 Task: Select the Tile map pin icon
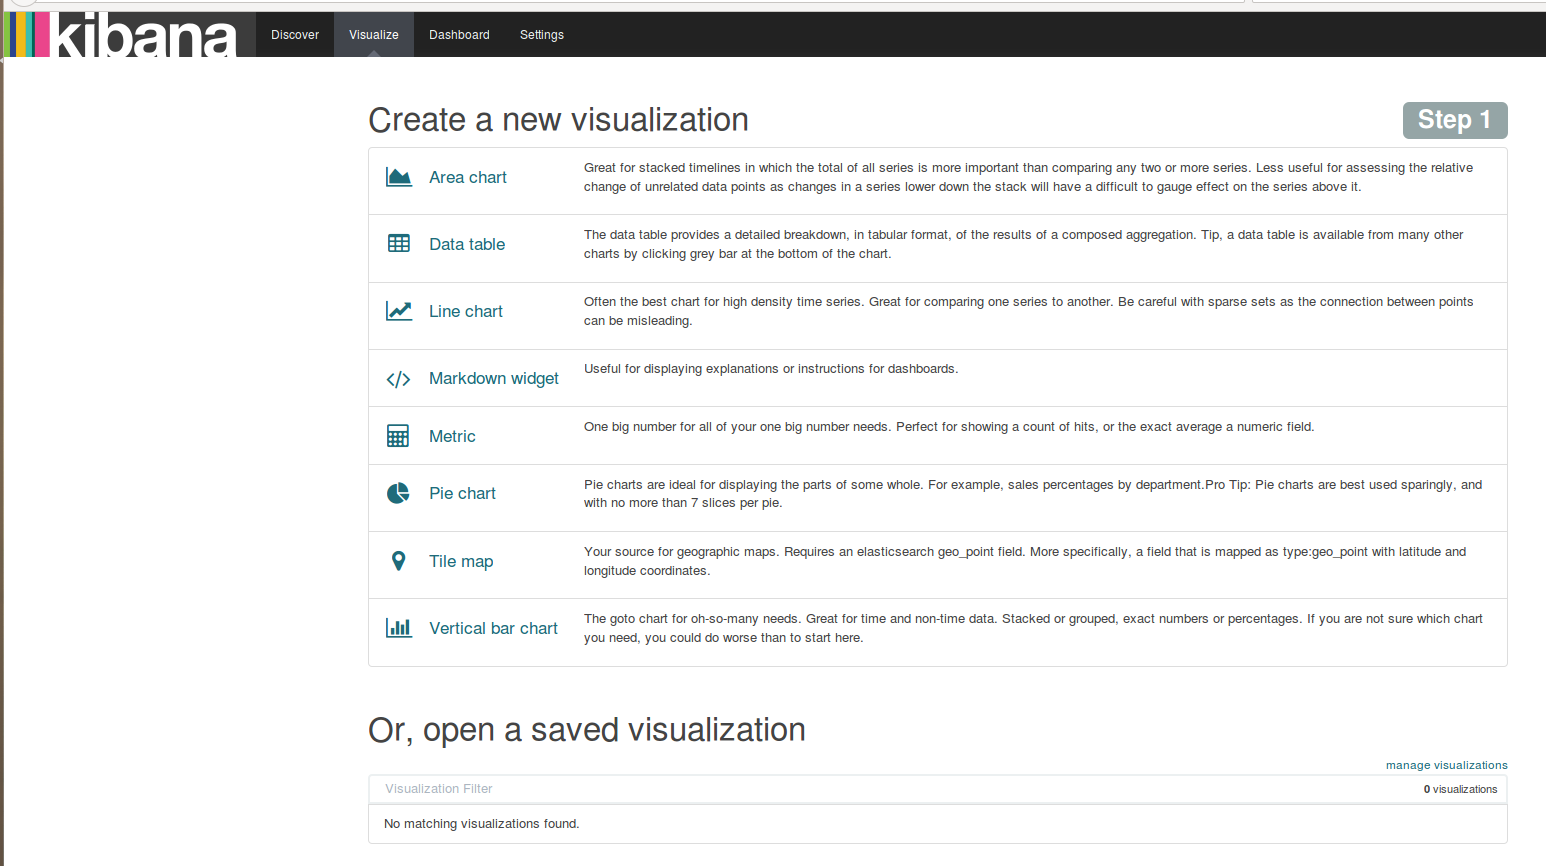tap(398, 561)
